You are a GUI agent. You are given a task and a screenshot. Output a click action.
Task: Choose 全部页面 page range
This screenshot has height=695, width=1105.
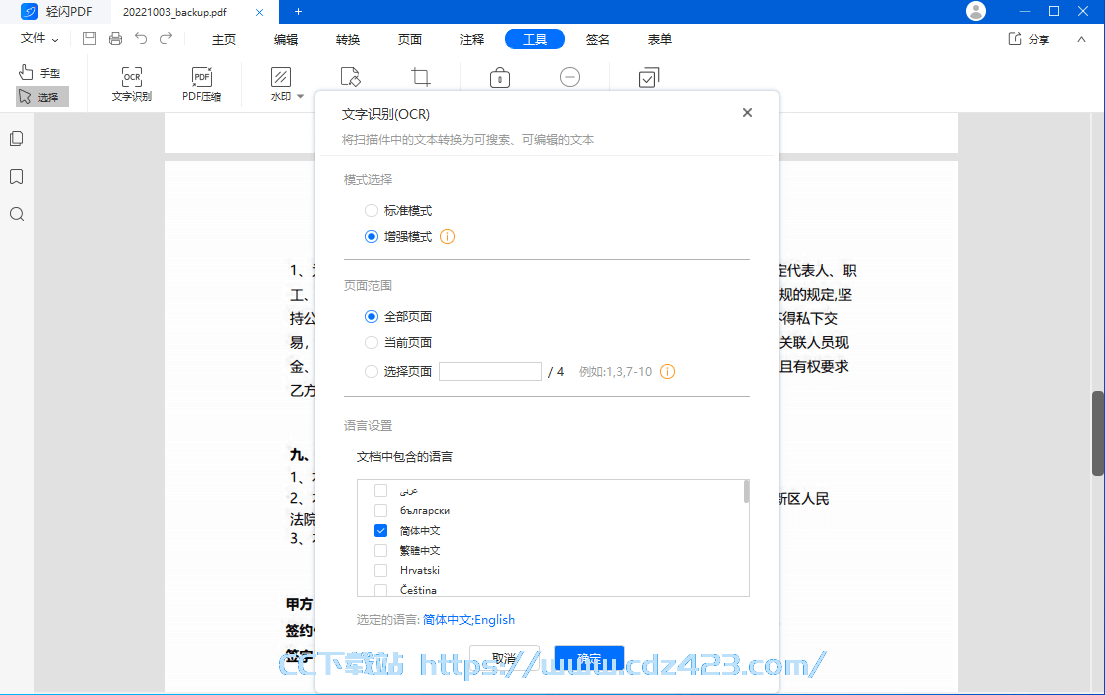click(371, 316)
